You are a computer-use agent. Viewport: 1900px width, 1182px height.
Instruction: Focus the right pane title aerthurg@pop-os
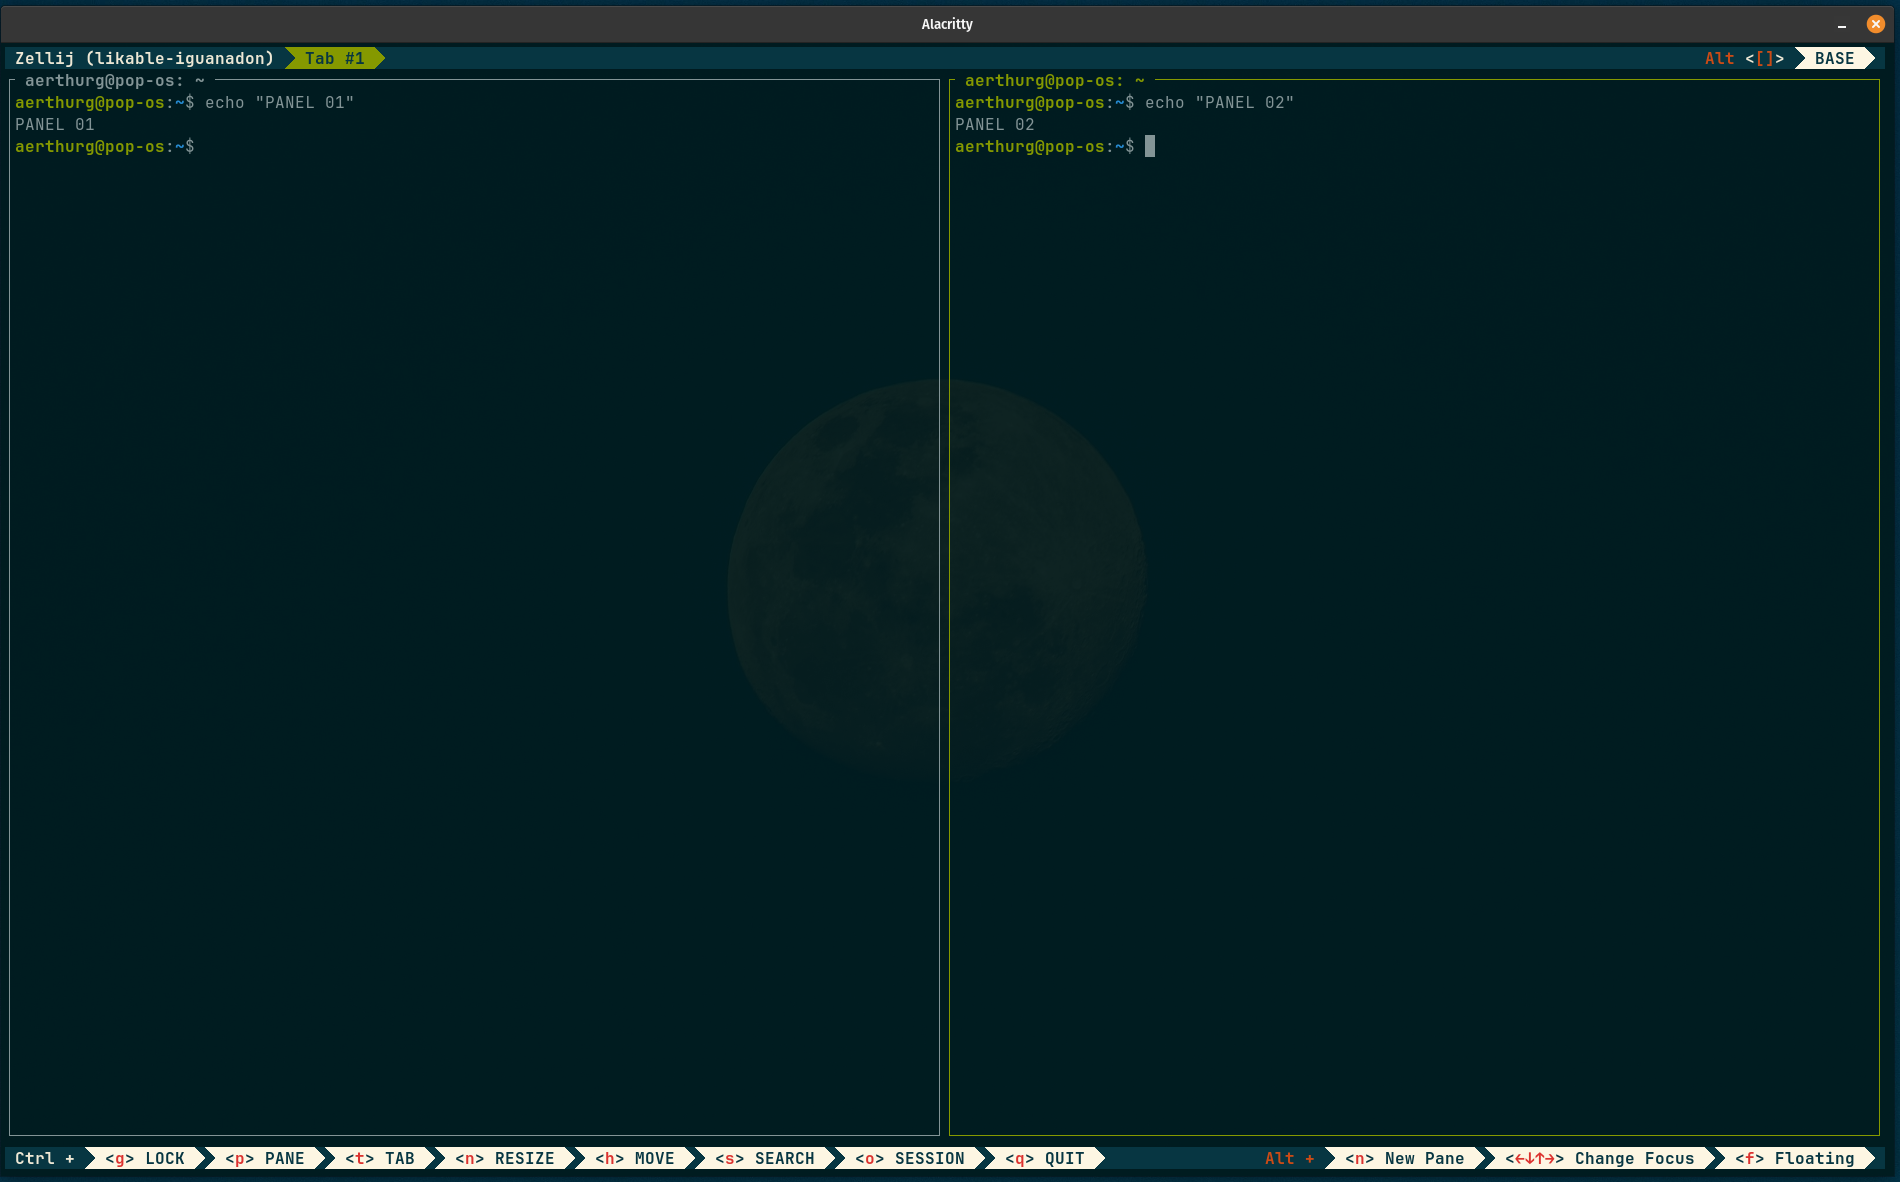tap(1055, 81)
